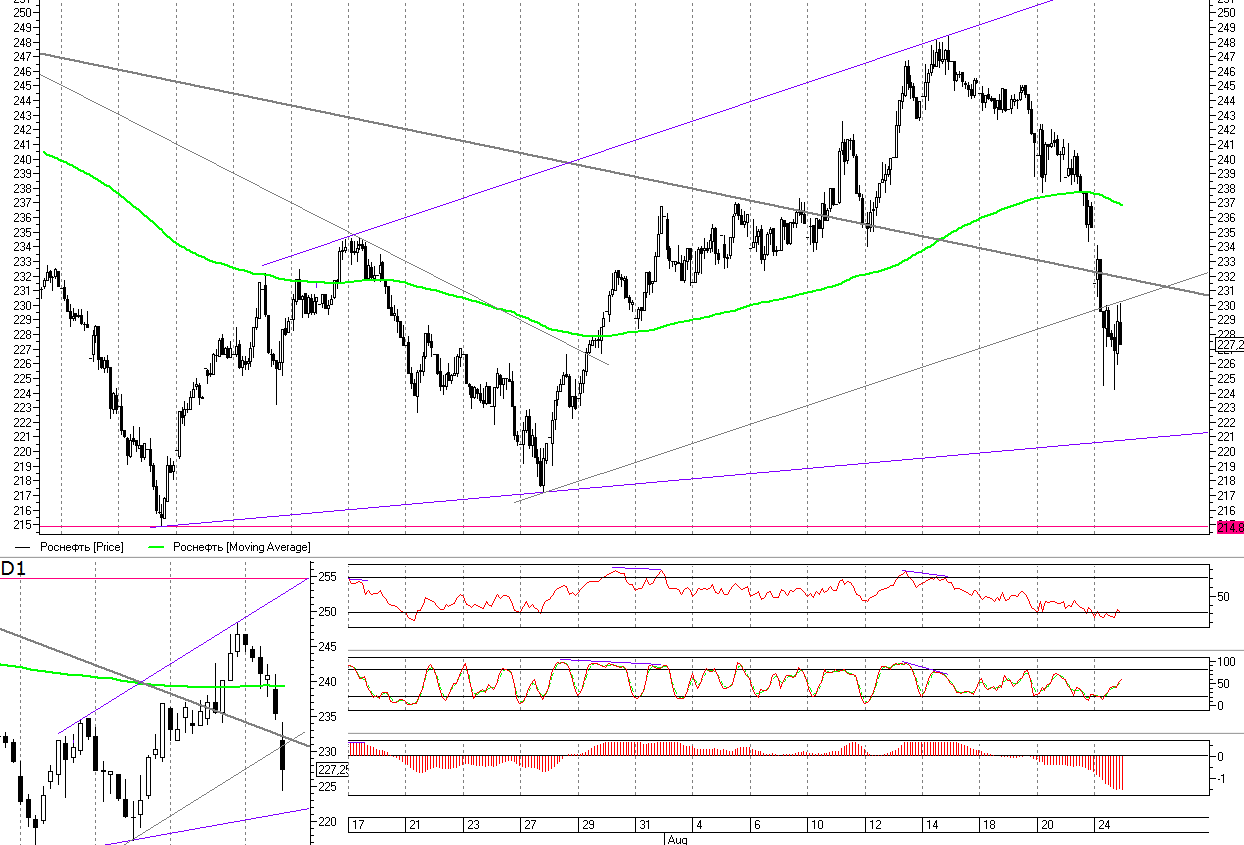The height and width of the screenshot is (845, 1244).
Task: Click the 220 level on D1 price axis
Action: click(x=327, y=821)
